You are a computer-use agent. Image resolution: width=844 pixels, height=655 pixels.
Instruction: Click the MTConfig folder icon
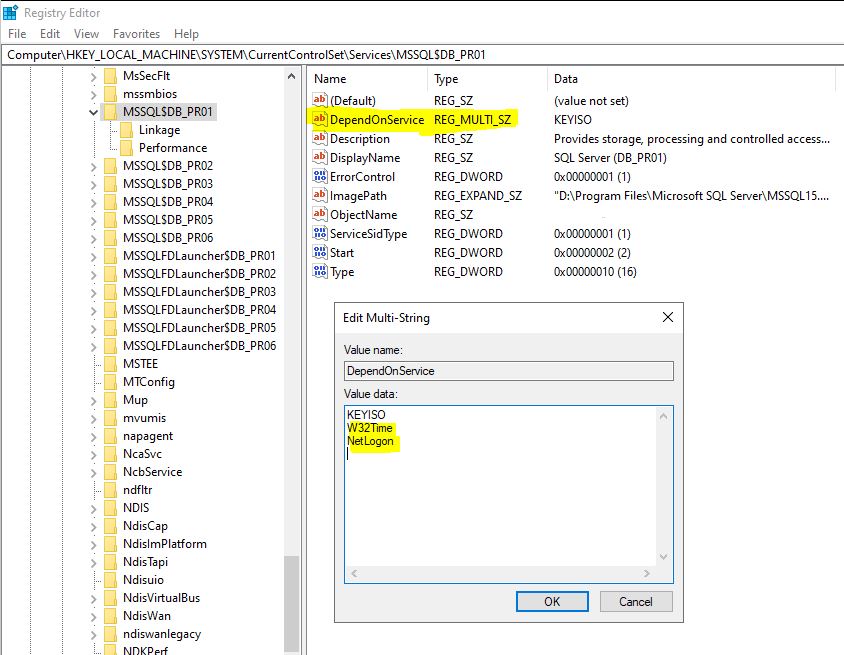(110, 382)
